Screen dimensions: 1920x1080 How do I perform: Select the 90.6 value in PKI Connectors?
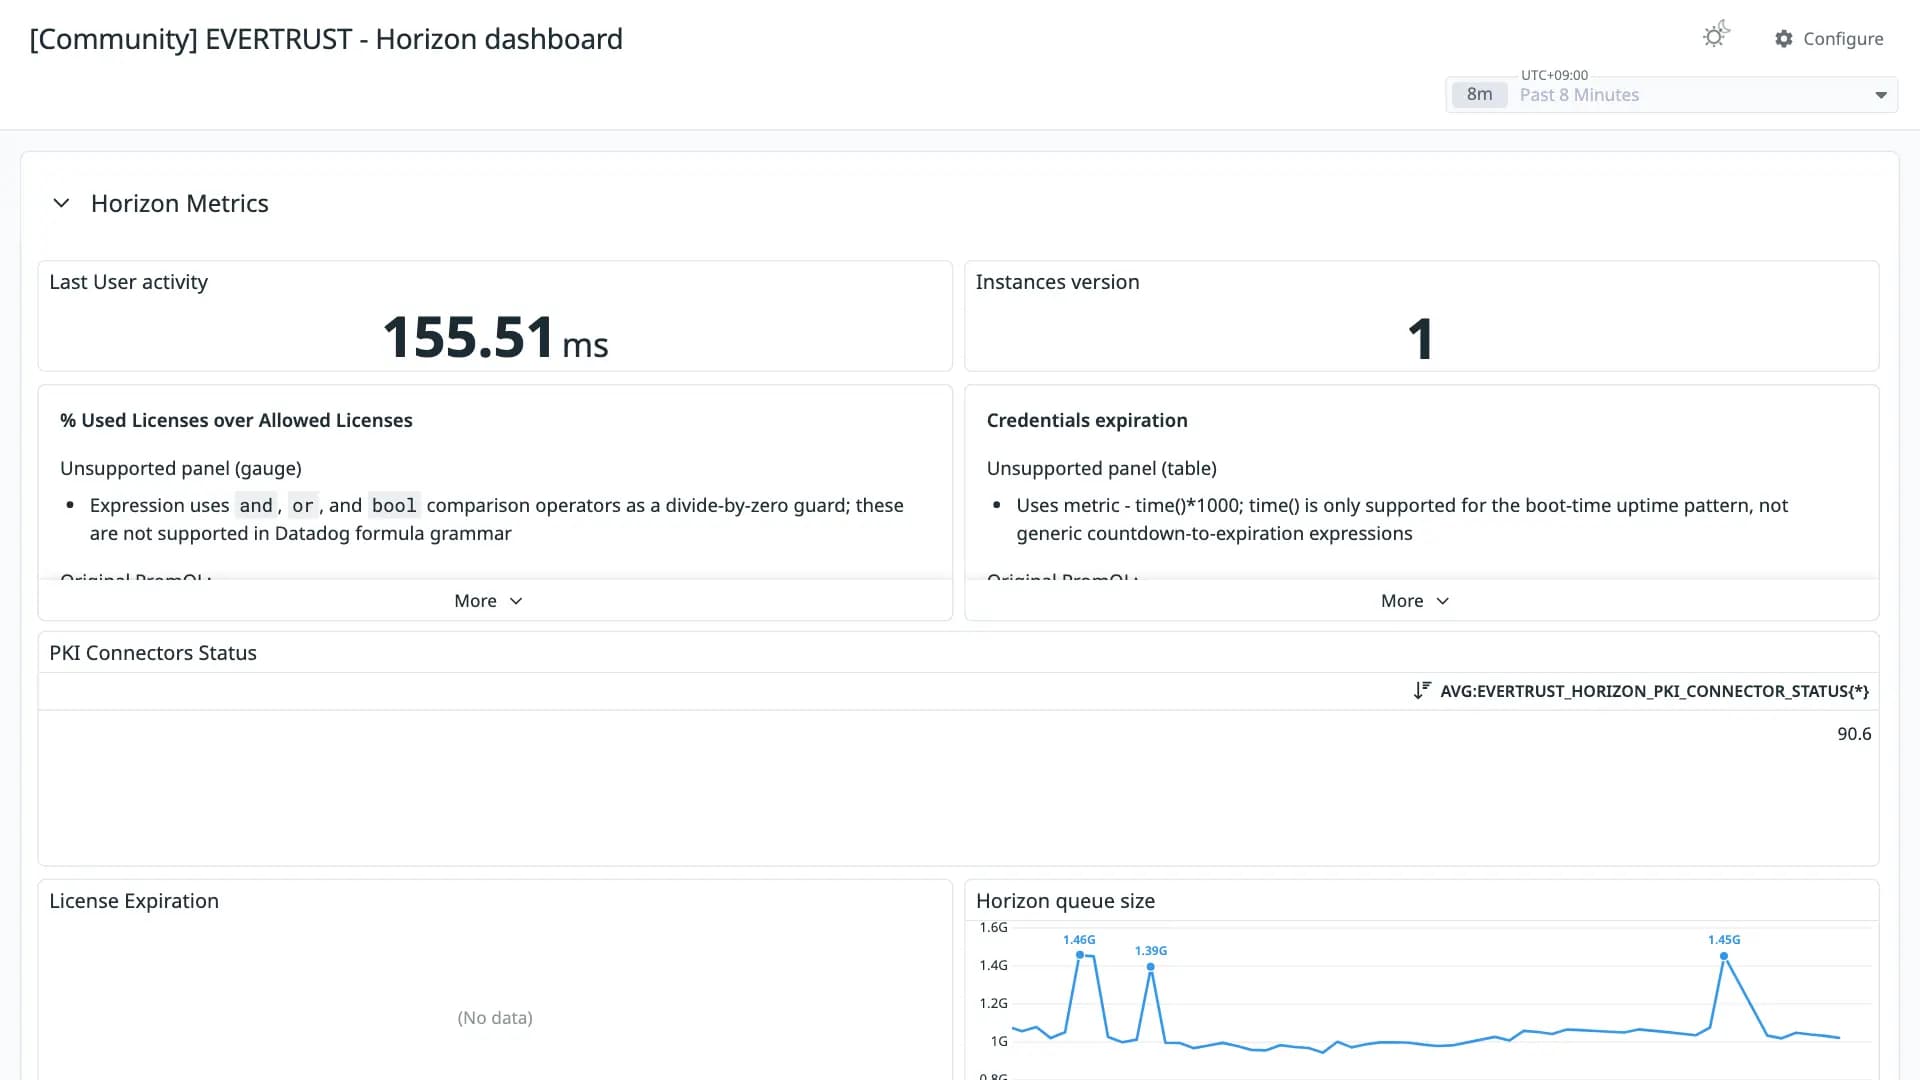1854,734
